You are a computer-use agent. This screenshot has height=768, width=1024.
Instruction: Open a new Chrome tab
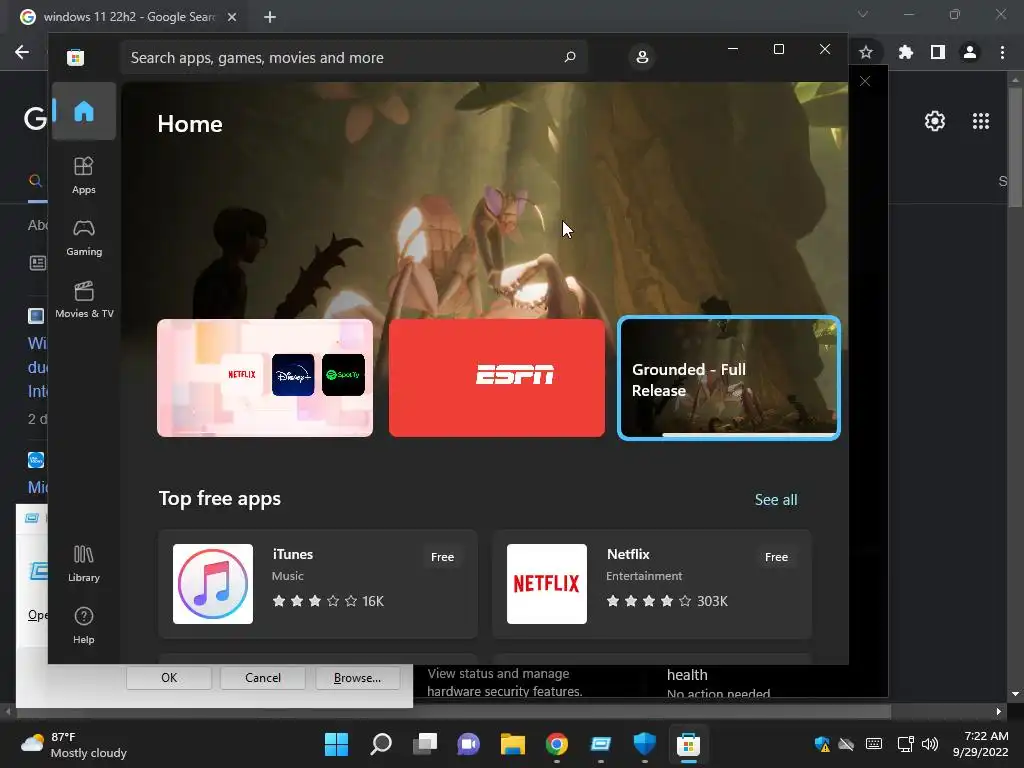click(270, 17)
